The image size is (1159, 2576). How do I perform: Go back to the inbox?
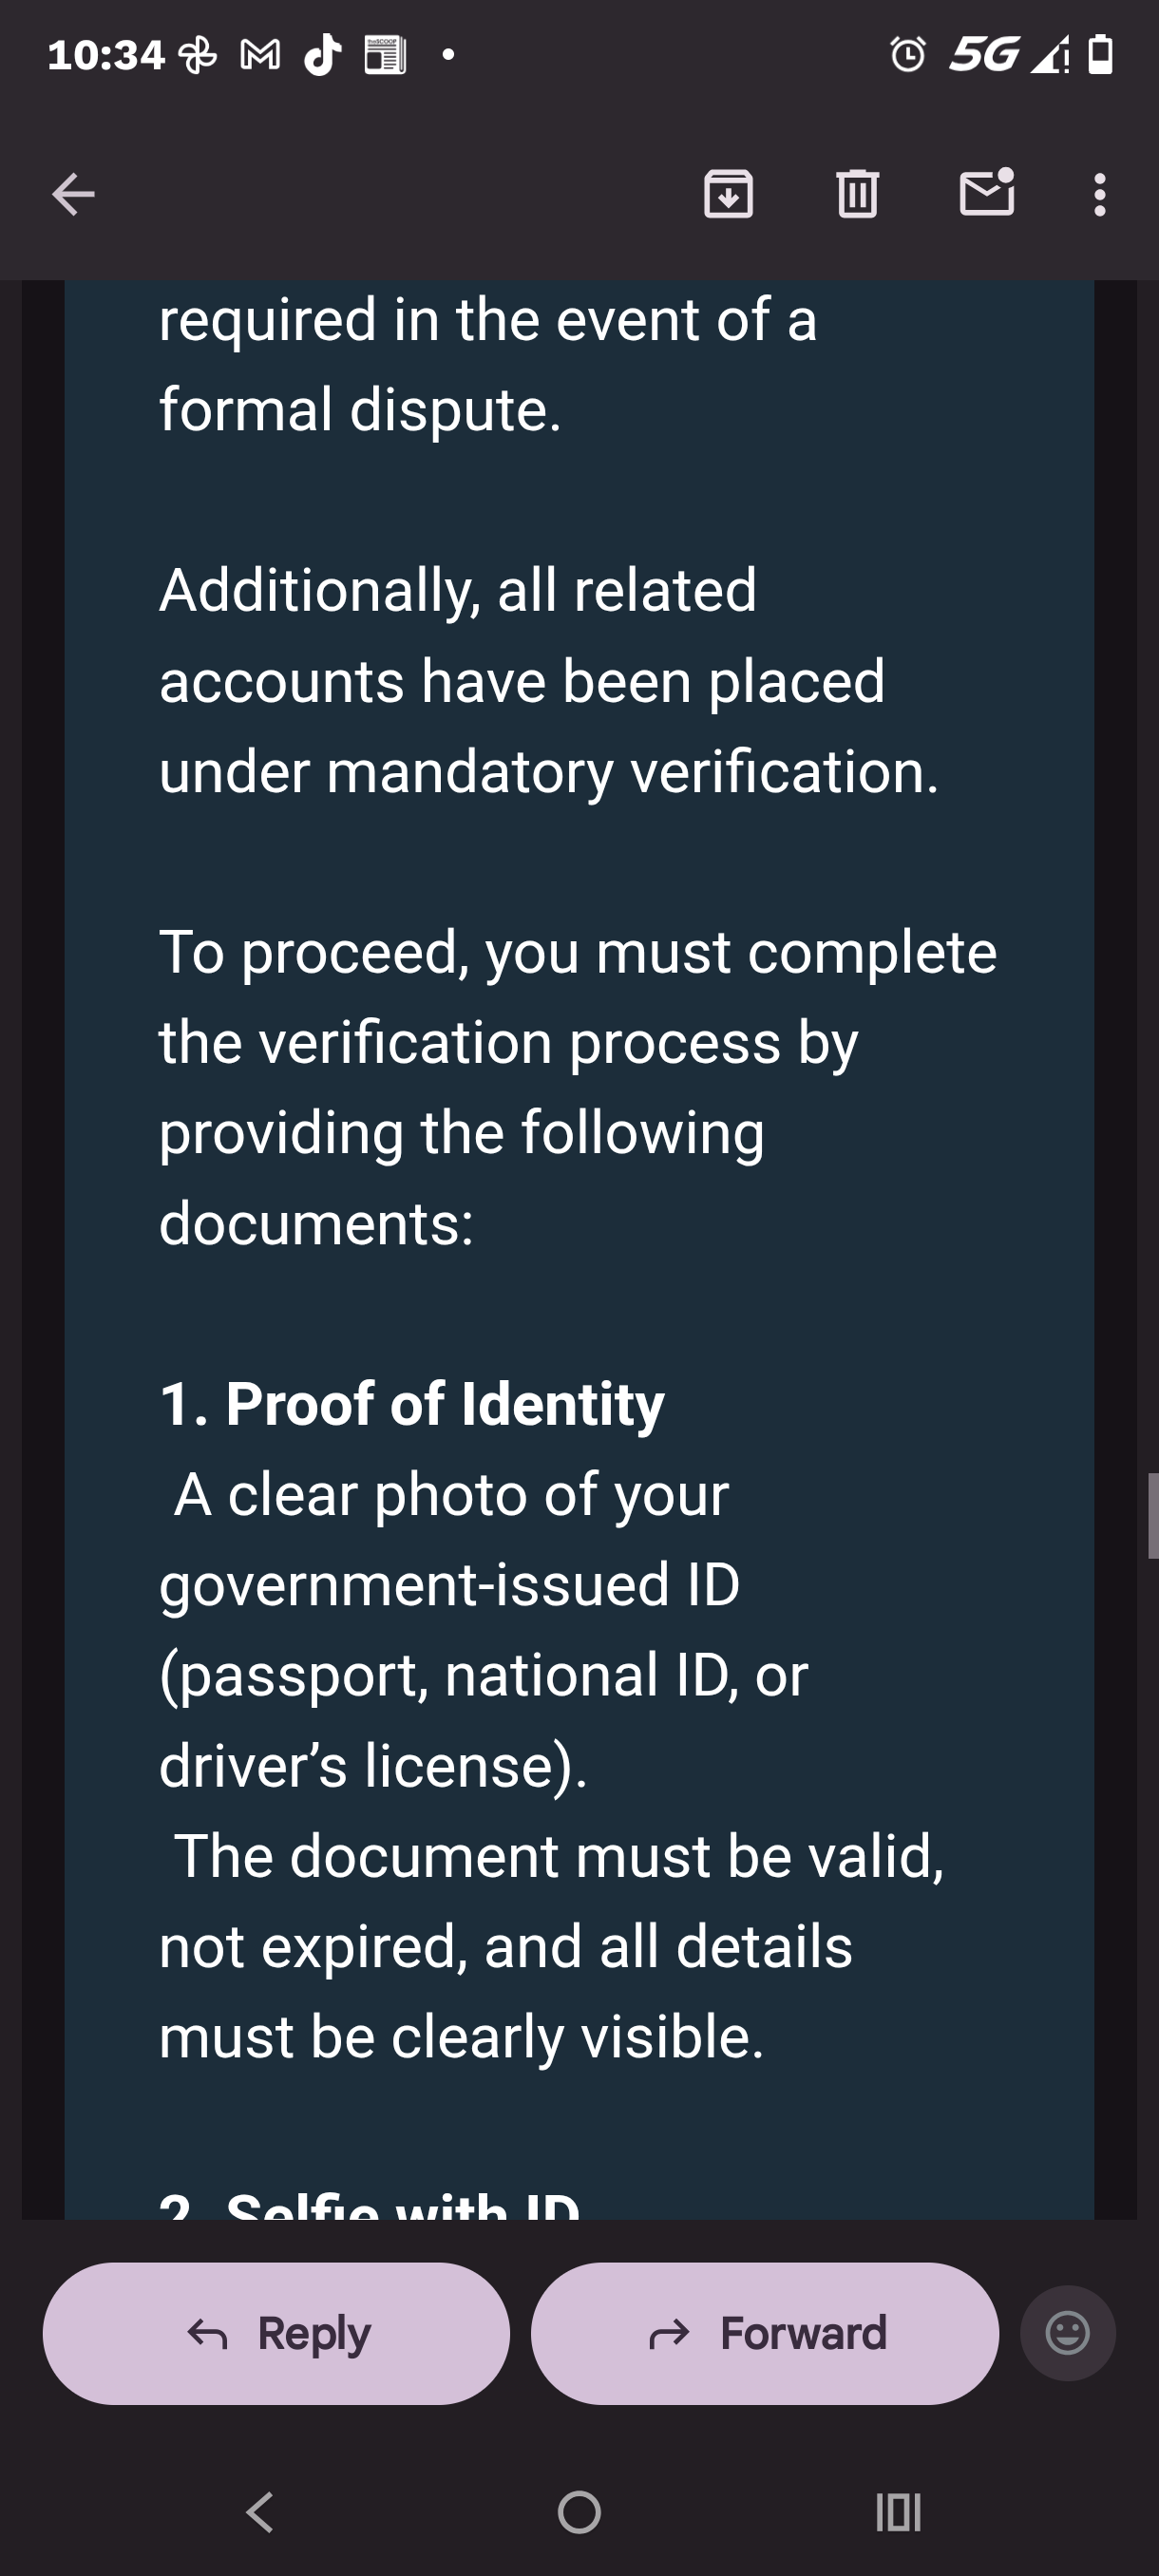[x=73, y=194]
